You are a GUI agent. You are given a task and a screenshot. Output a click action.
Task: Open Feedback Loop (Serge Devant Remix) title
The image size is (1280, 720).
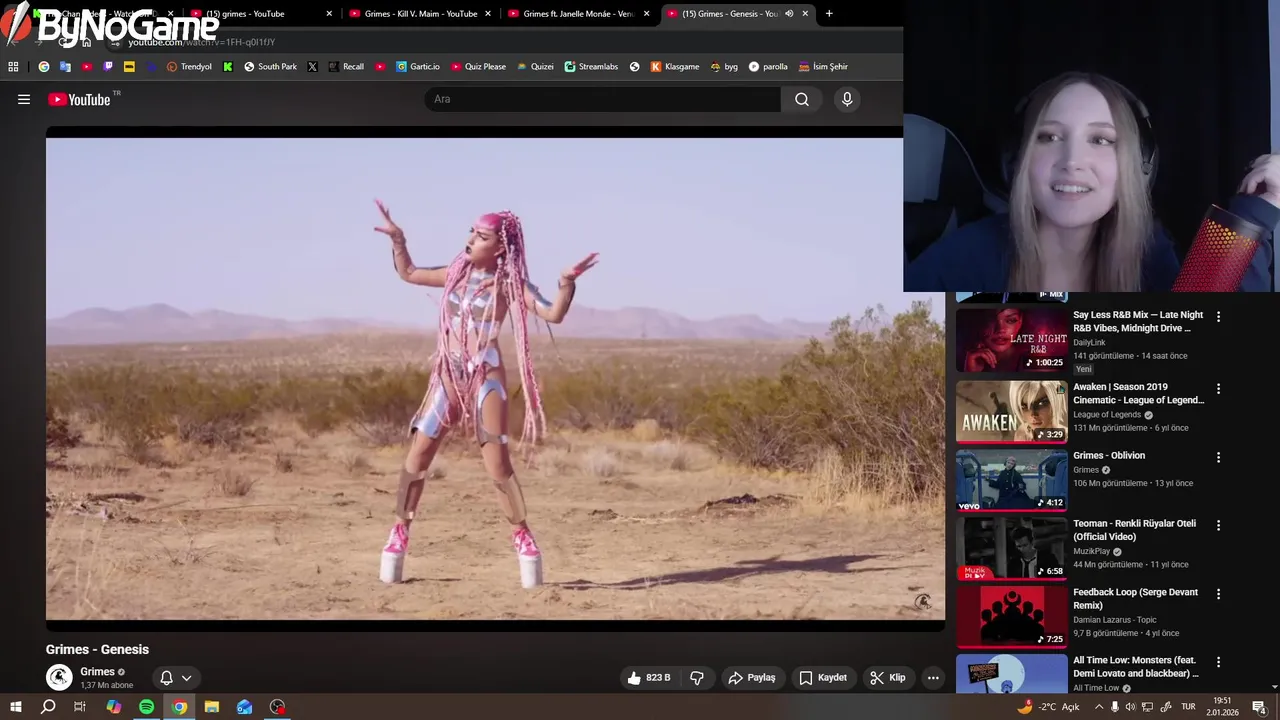[x=1135, y=599]
